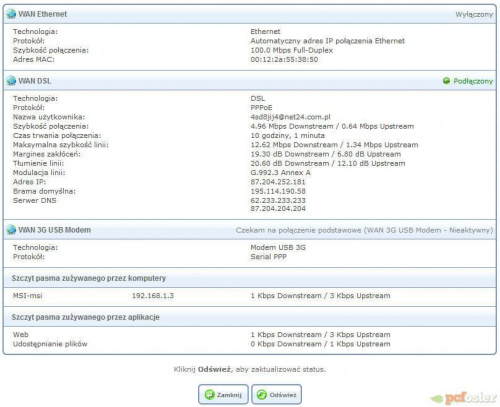This screenshot has width=500, height=407.
Task: Select the MSI-msi computer entry
Action: [x=28, y=296]
